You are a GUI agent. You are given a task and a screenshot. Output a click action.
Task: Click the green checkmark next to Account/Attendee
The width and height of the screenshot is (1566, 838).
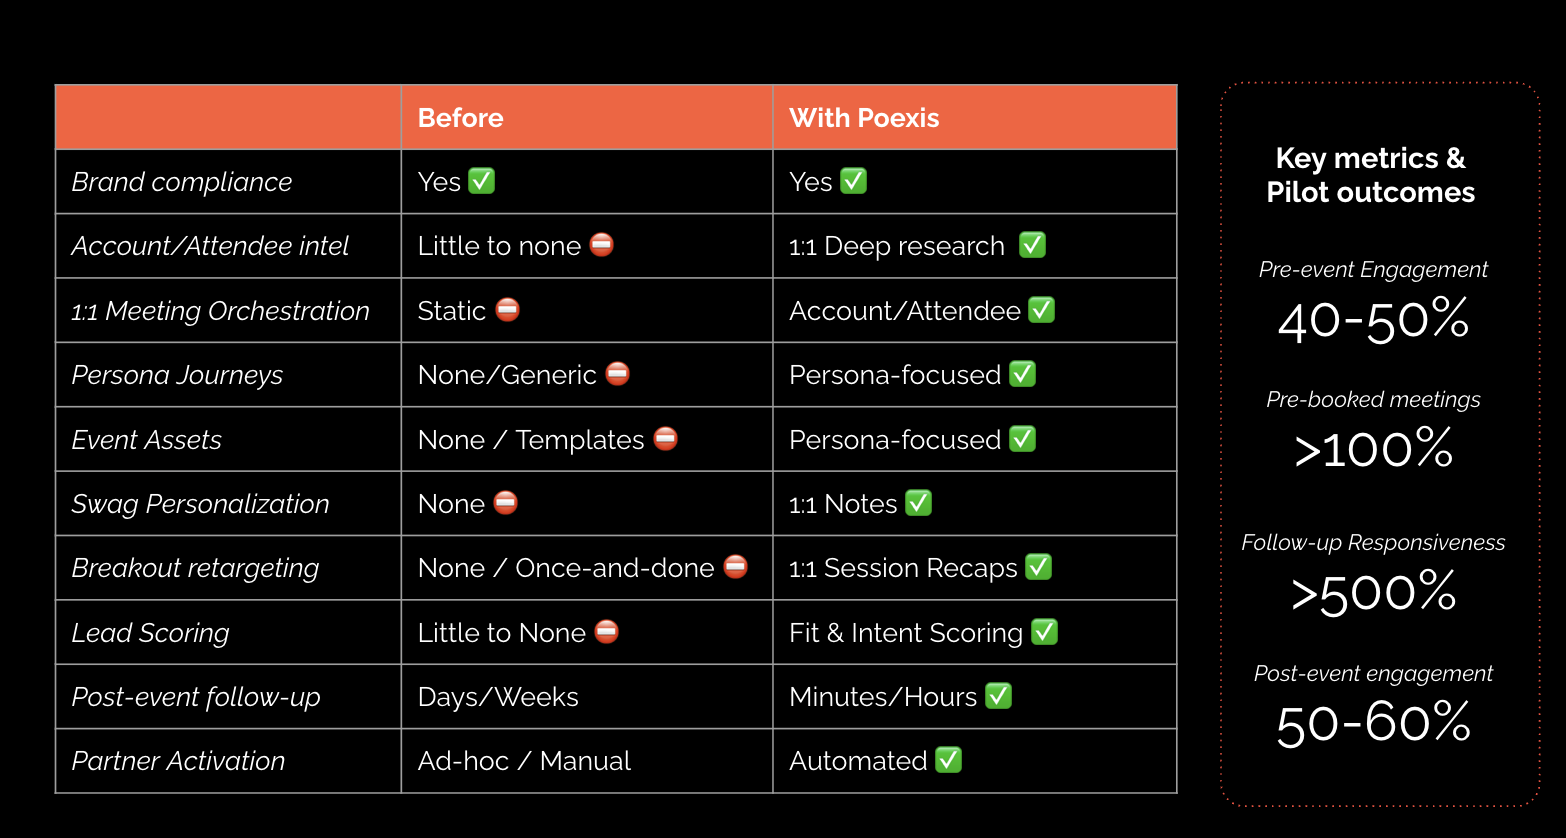pyautogui.click(x=1041, y=310)
